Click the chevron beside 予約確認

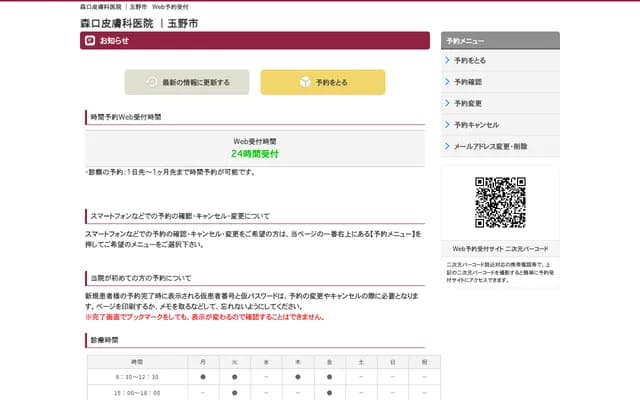(x=447, y=82)
